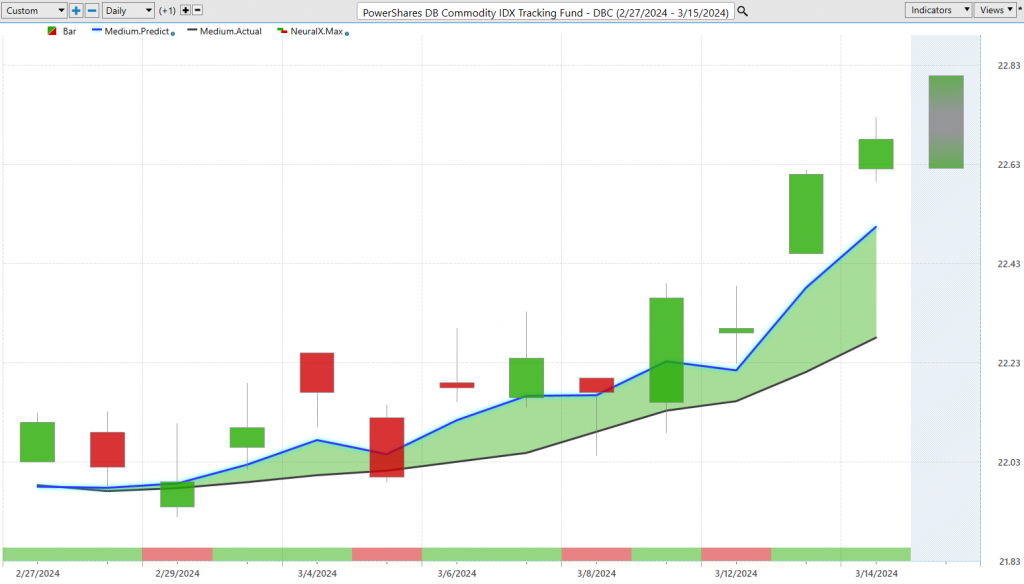The height and width of the screenshot is (584, 1024).
Task: Click the red candlestick above the 3/4/2024 label
Action: pyautogui.click(x=317, y=372)
